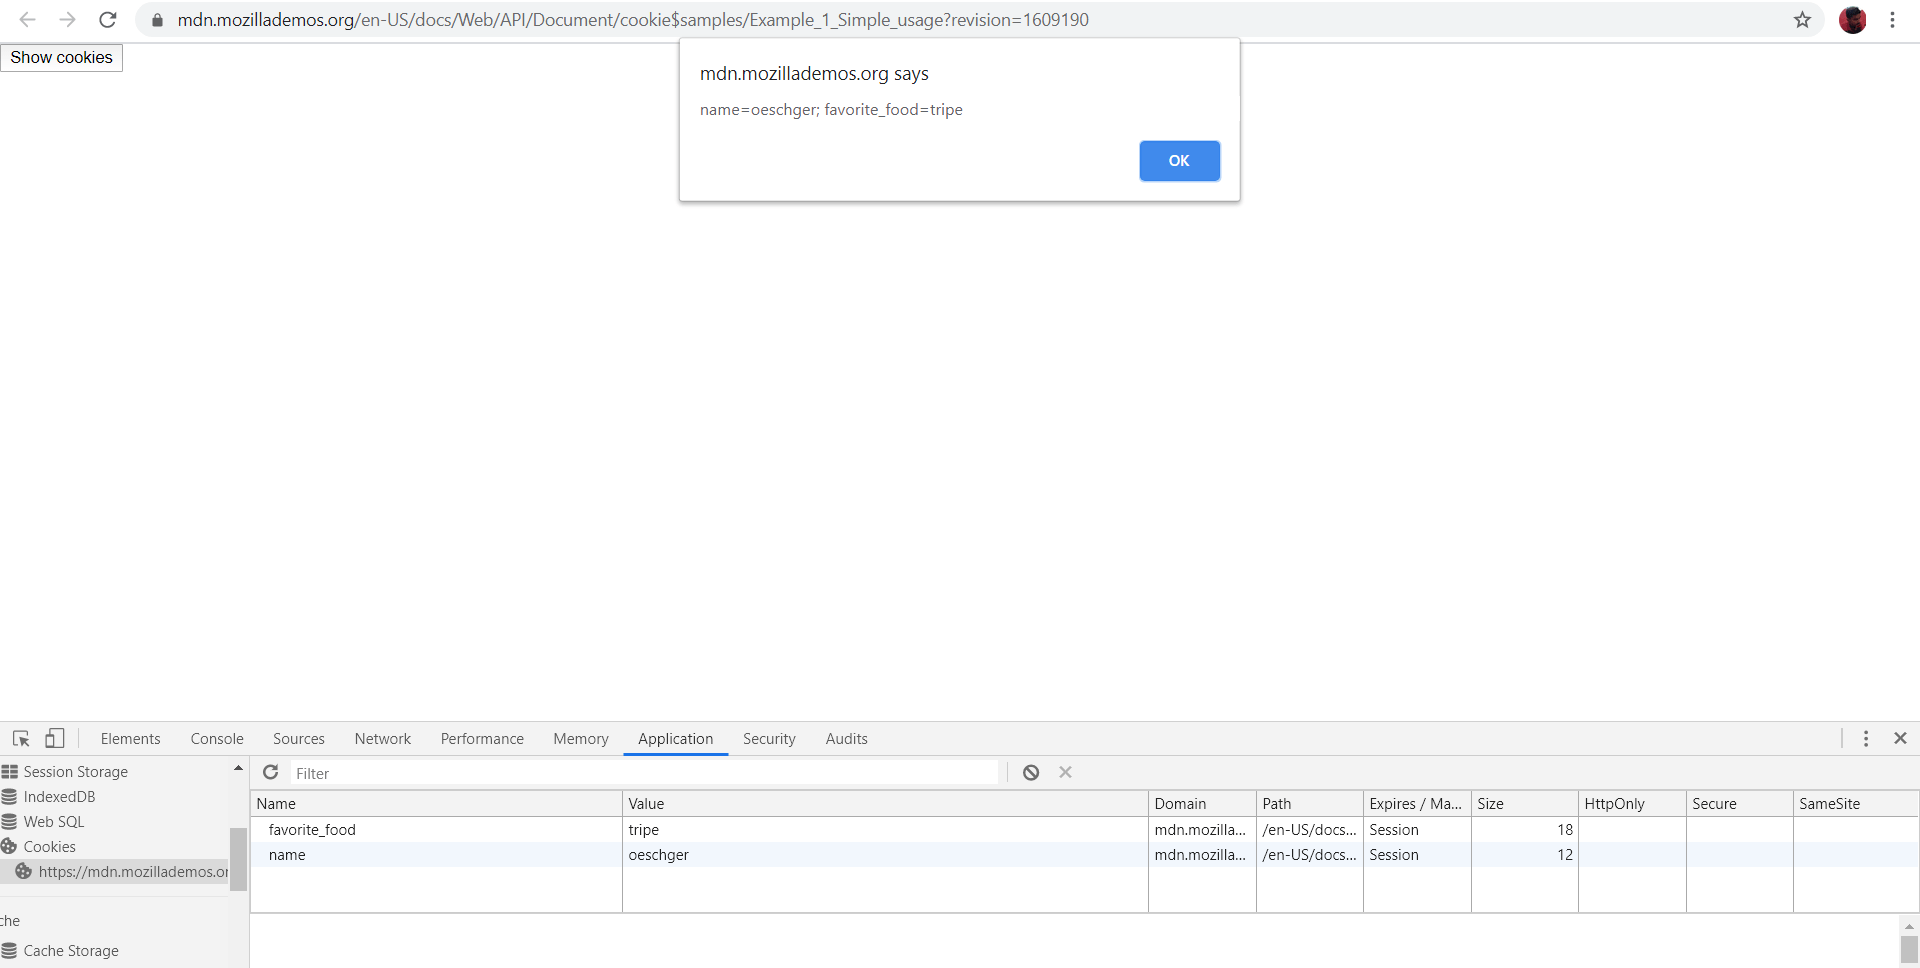Toggle the device toolbar icon
The width and height of the screenshot is (1920, 968).
click(55, 738)
